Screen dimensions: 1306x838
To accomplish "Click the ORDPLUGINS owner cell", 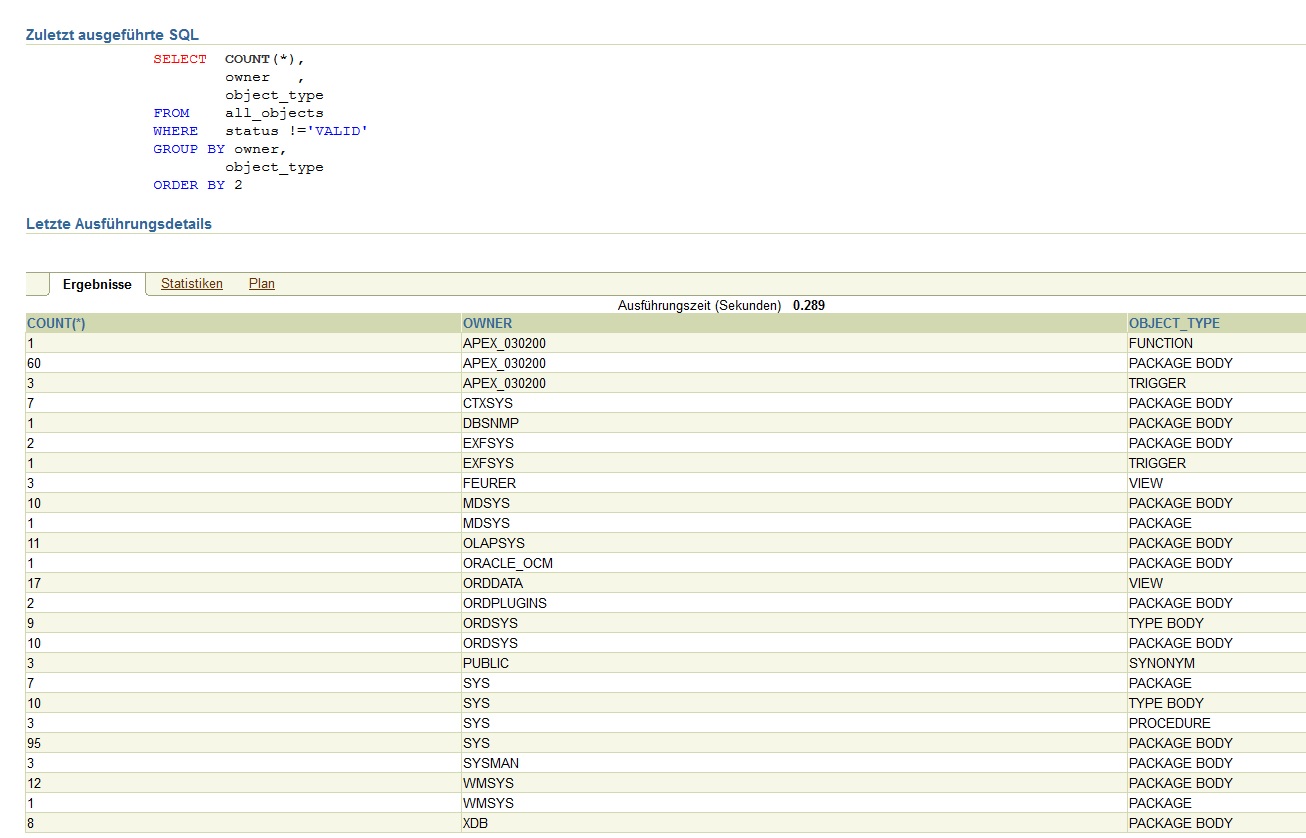I will (504, 603).
